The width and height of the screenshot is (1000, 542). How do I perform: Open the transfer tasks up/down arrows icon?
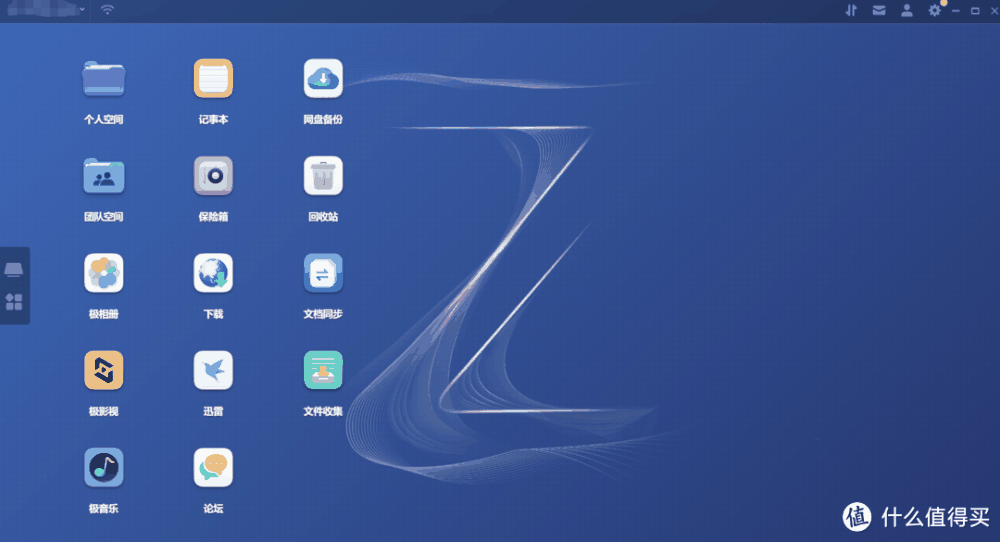(x=851, y=11)
